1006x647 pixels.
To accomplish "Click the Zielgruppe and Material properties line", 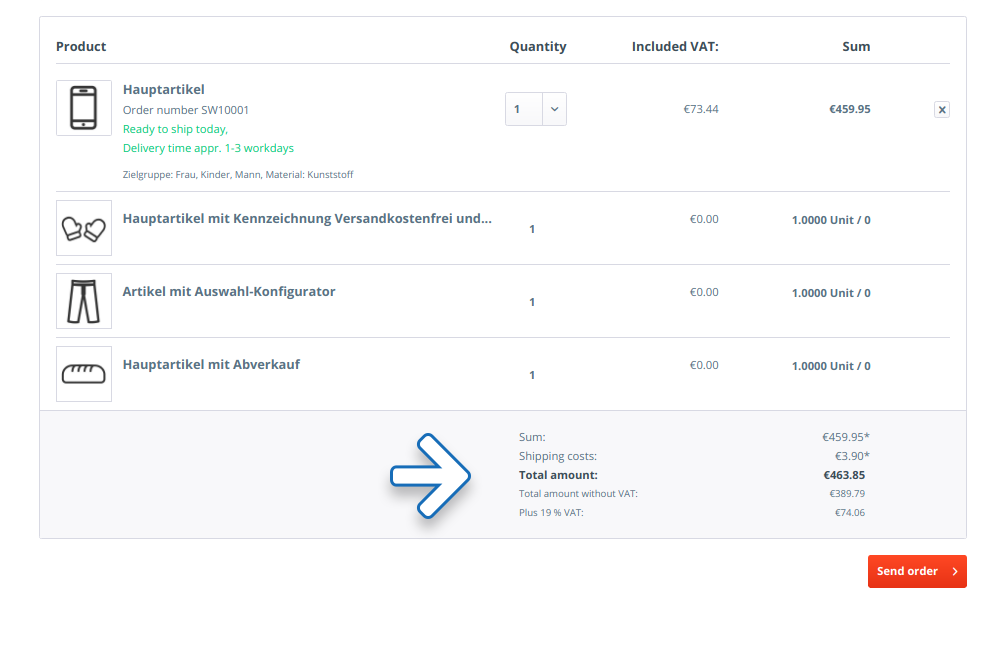I will [238, 175].
